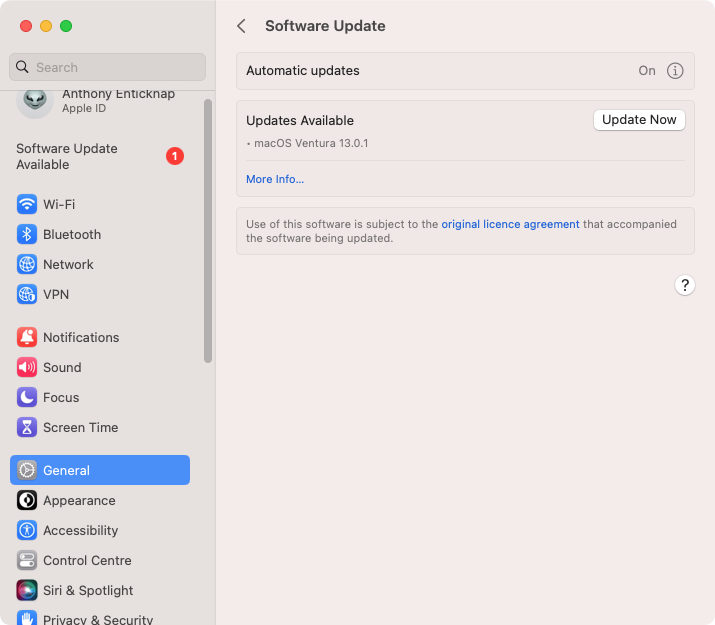715x625 pixels.
Task: Select Control Centre label in sidebar
Action: pos(88,561)
